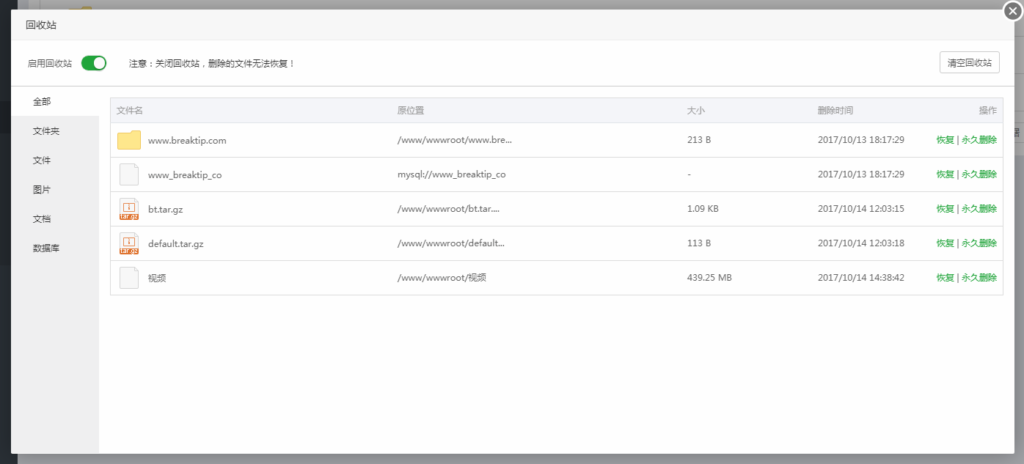Select the 全部 category tab
The width and height of the screenshot is (1024, 464).
pyautogui.click(x=42, y=102)
